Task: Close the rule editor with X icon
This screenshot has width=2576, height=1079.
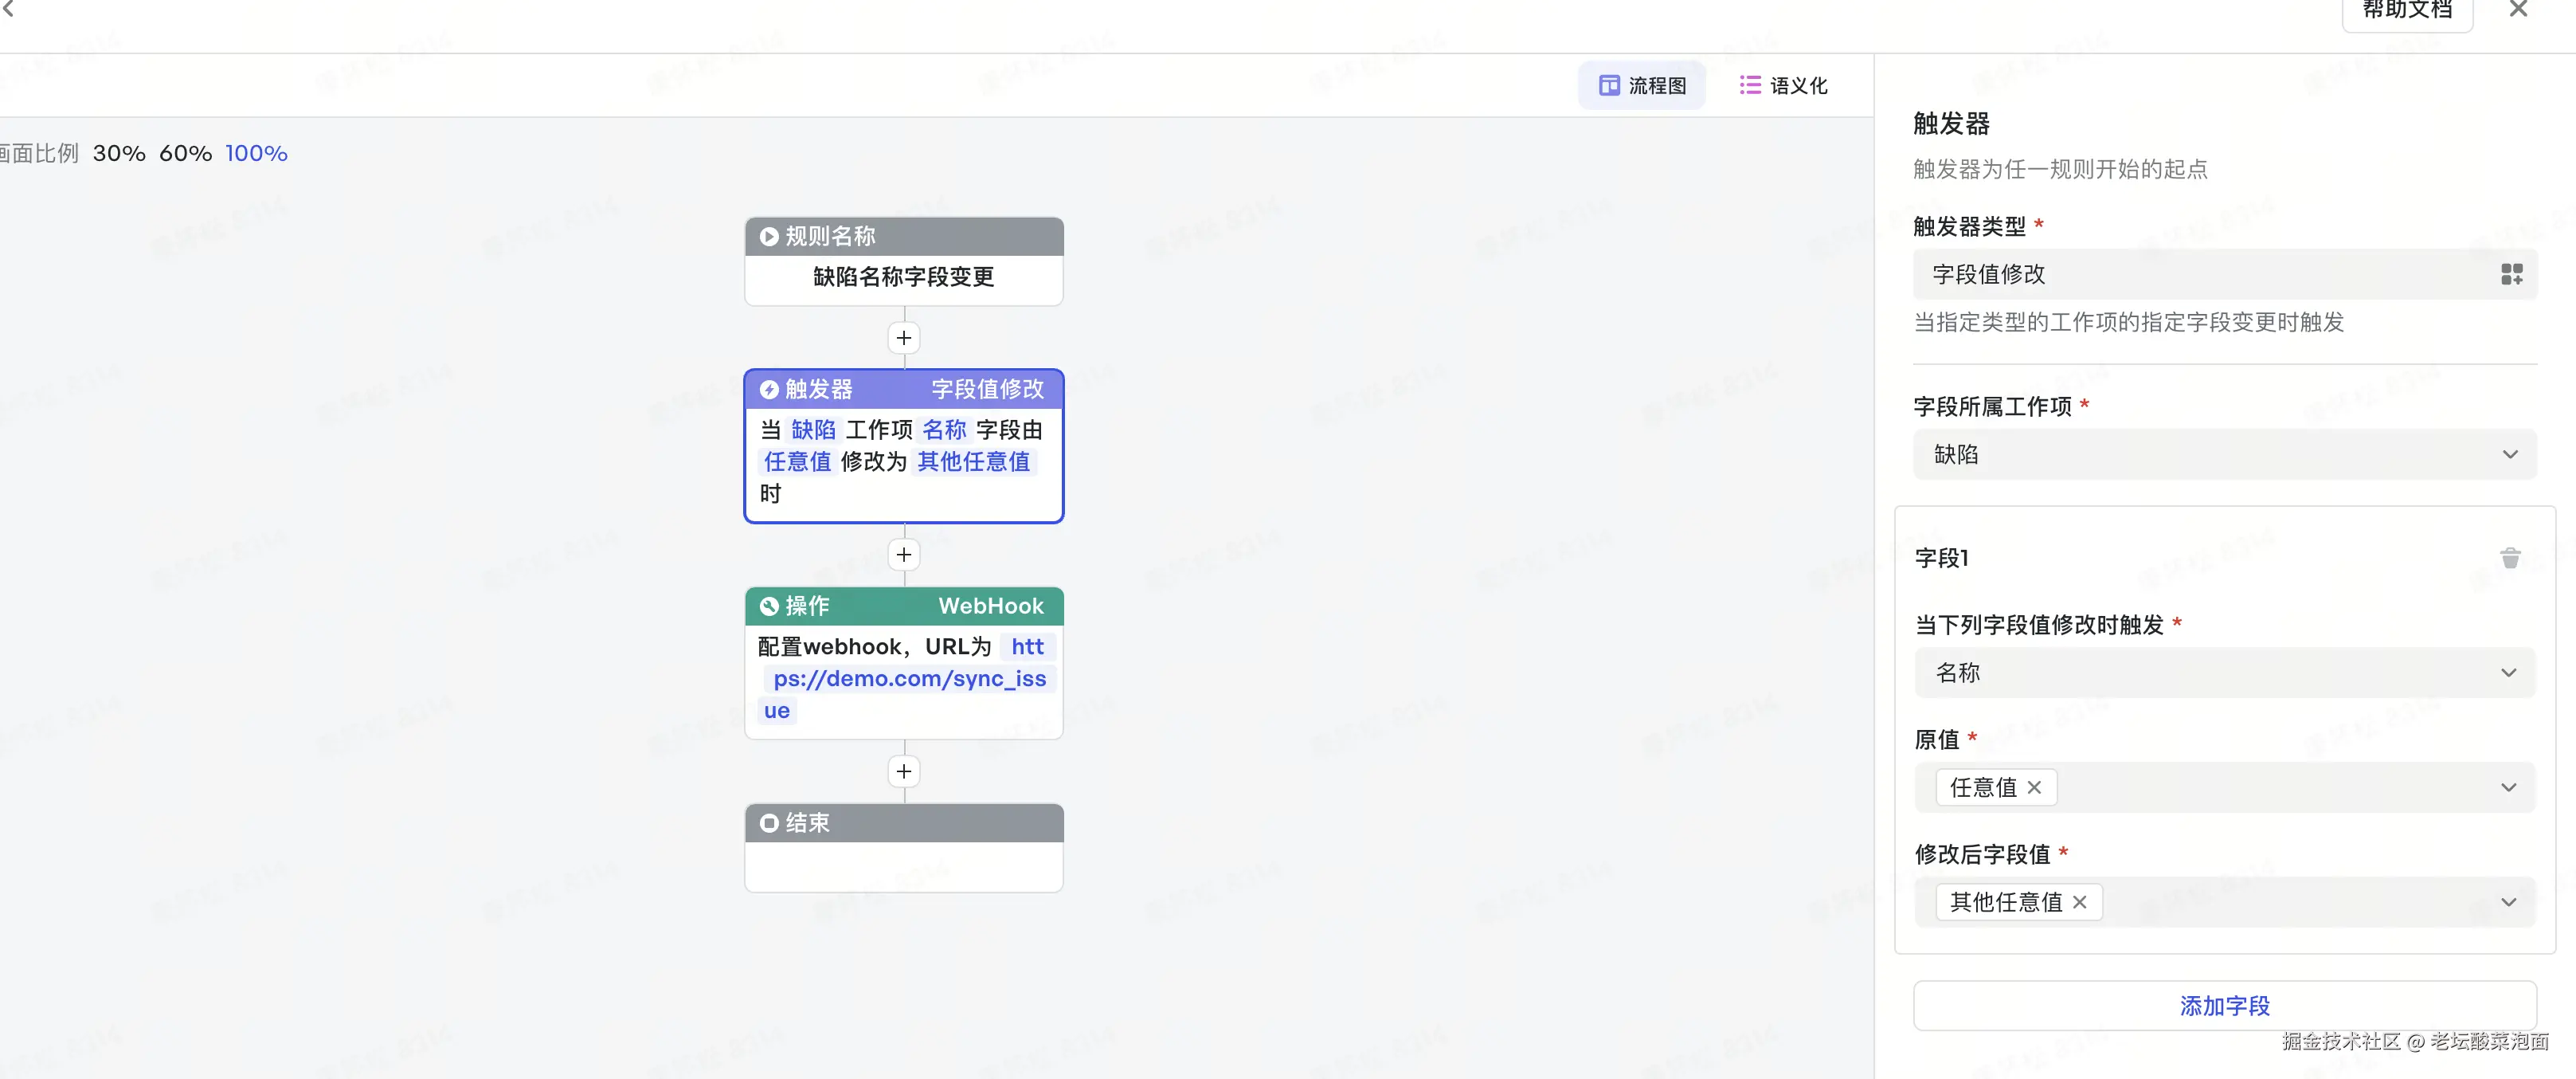Action: coord(2518,10)
